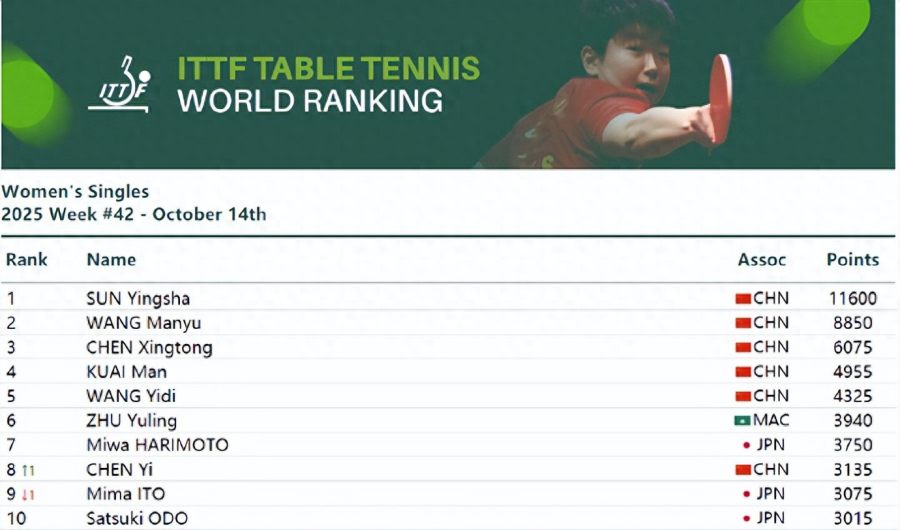The width and height of the screenshot is (900, 530).
Task: Sort by the Rank column header
Action: click(27, 260)
